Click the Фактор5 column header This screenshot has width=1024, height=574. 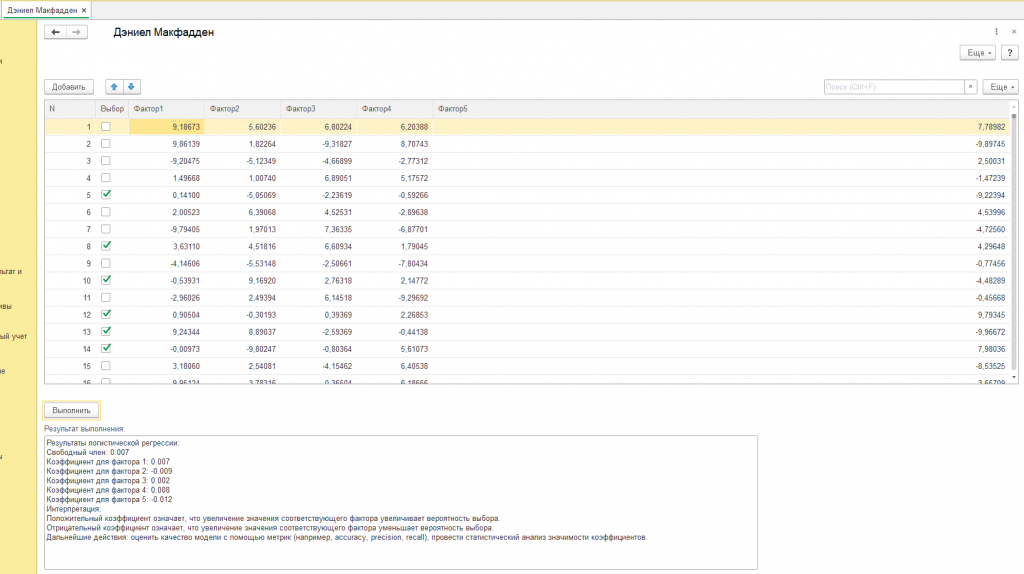(x=721, y=109)
